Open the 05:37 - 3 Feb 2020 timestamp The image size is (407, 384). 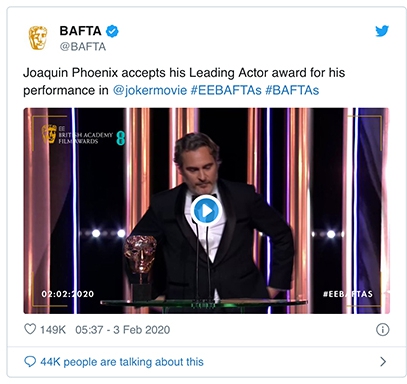(x=123, y=330)
